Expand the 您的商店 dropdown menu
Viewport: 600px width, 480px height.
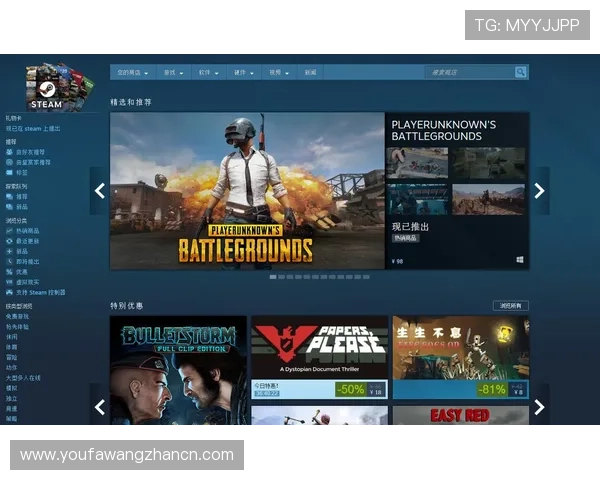click(133, 72)
